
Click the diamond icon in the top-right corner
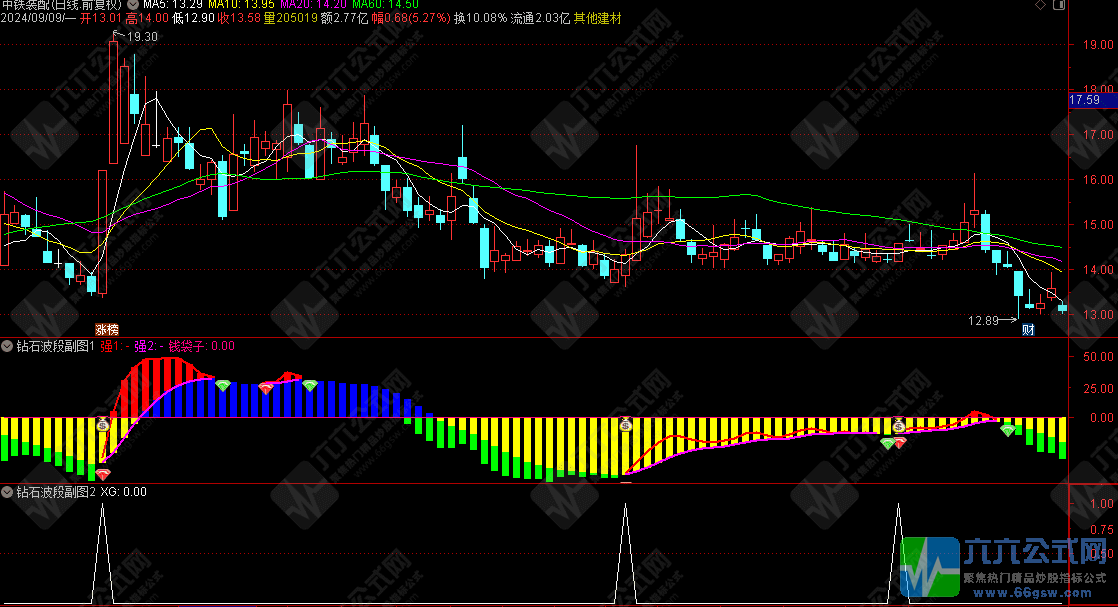[x=1042, y=6]
